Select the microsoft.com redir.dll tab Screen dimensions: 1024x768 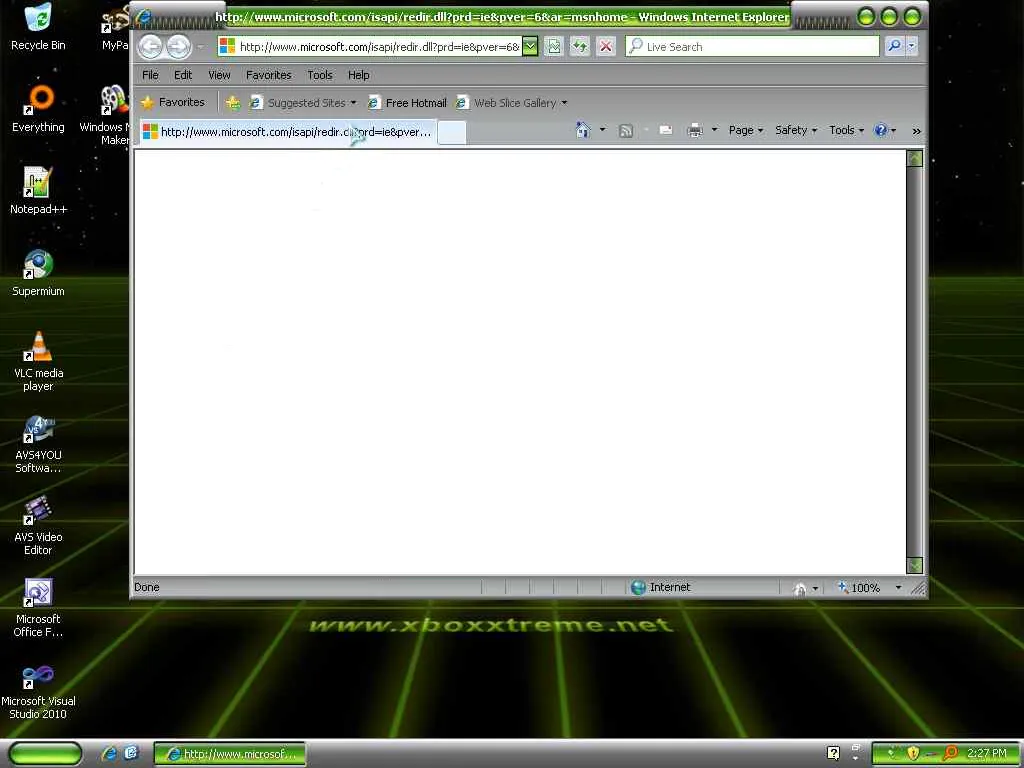287,132
